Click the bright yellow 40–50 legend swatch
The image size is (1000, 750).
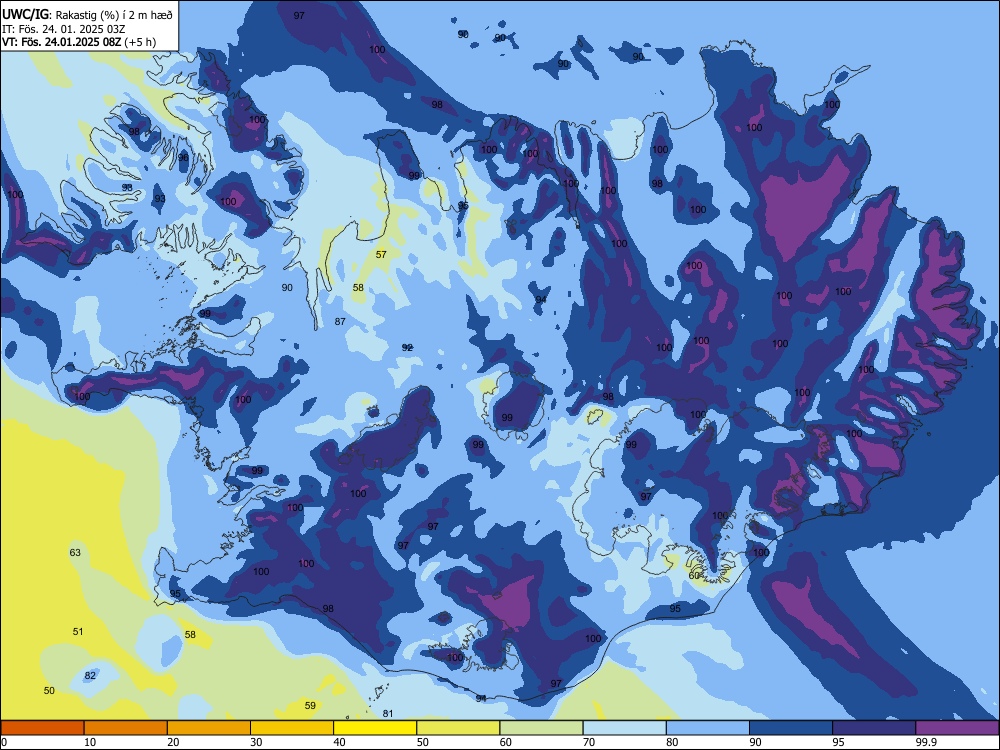[375, 728]
